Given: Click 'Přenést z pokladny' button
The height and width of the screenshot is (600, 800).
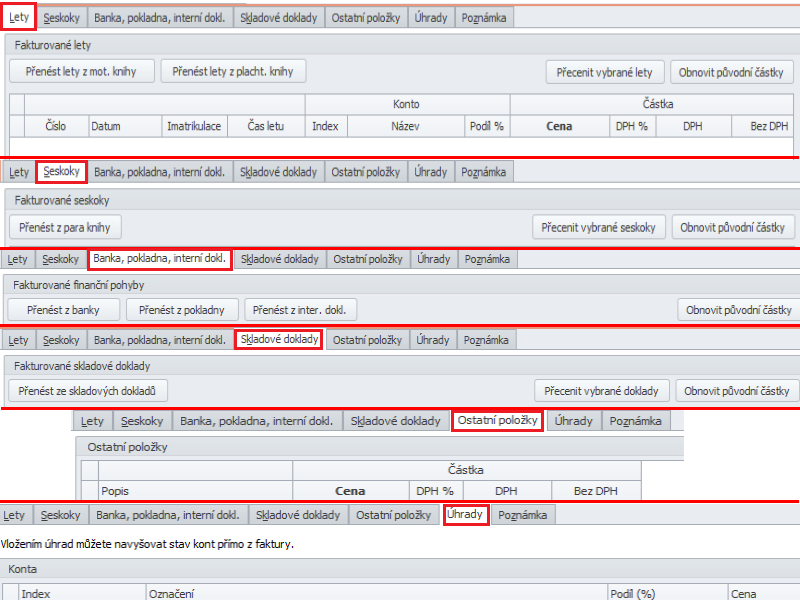Looking at the screenshot, I should click(182, 309).
